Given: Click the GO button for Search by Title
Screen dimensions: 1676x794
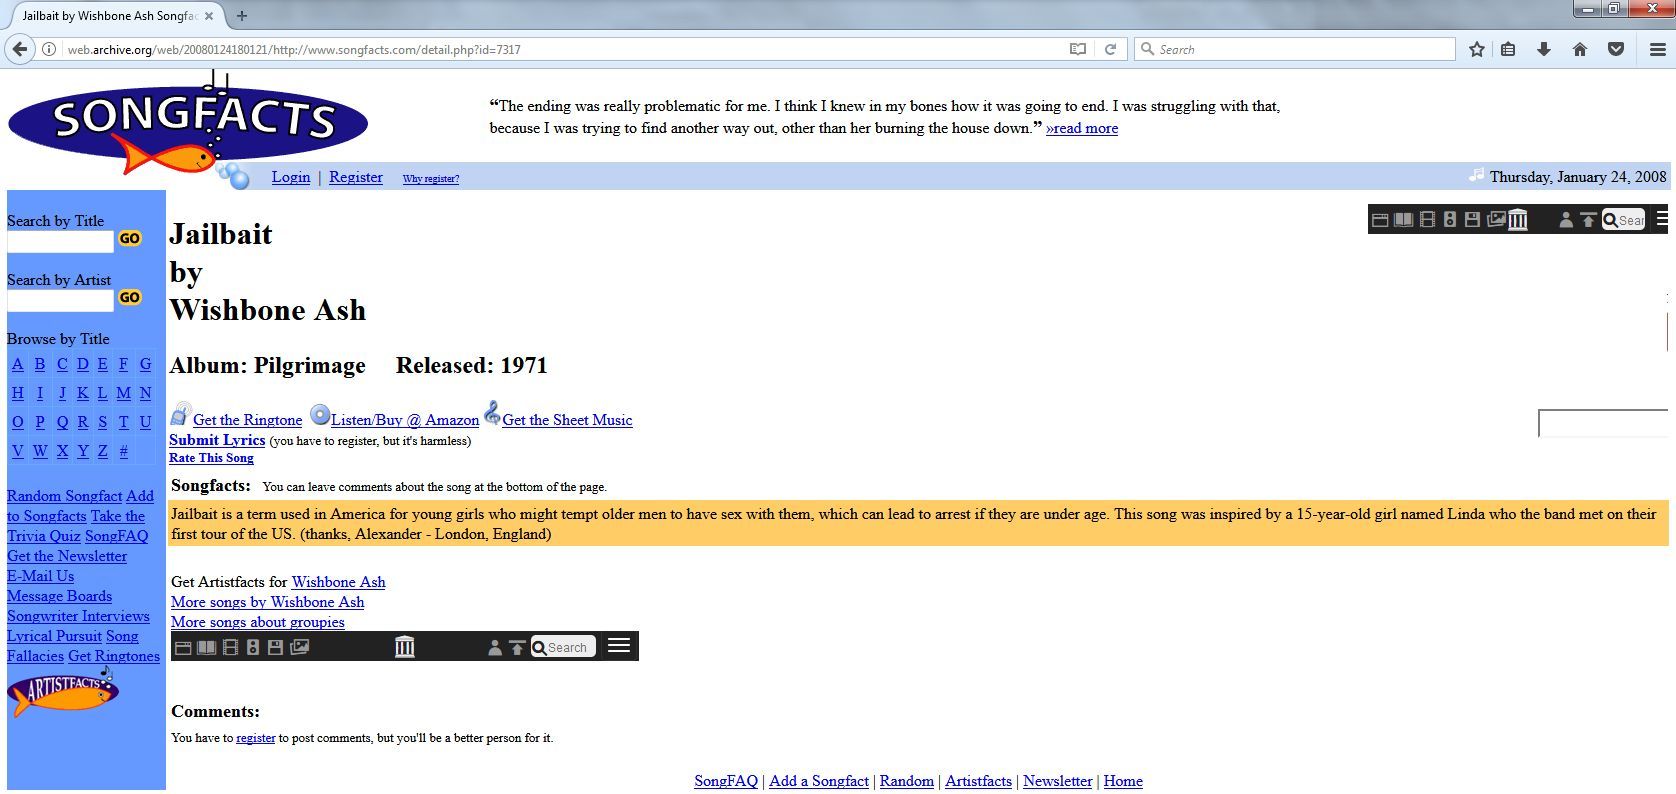Looking at the screenshot, I should [130, 238].
